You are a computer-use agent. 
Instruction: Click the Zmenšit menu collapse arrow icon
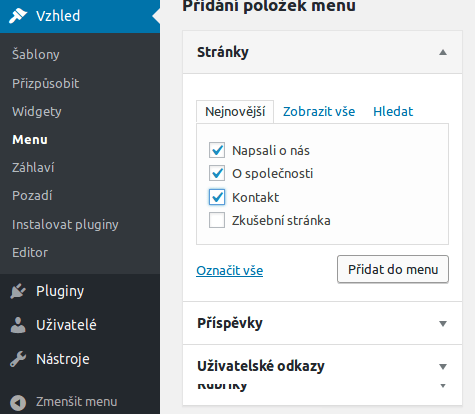tap(18, 402)
